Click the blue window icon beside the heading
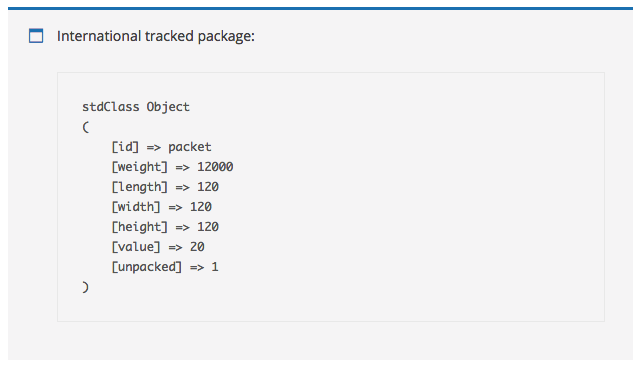 click(36, 35)
